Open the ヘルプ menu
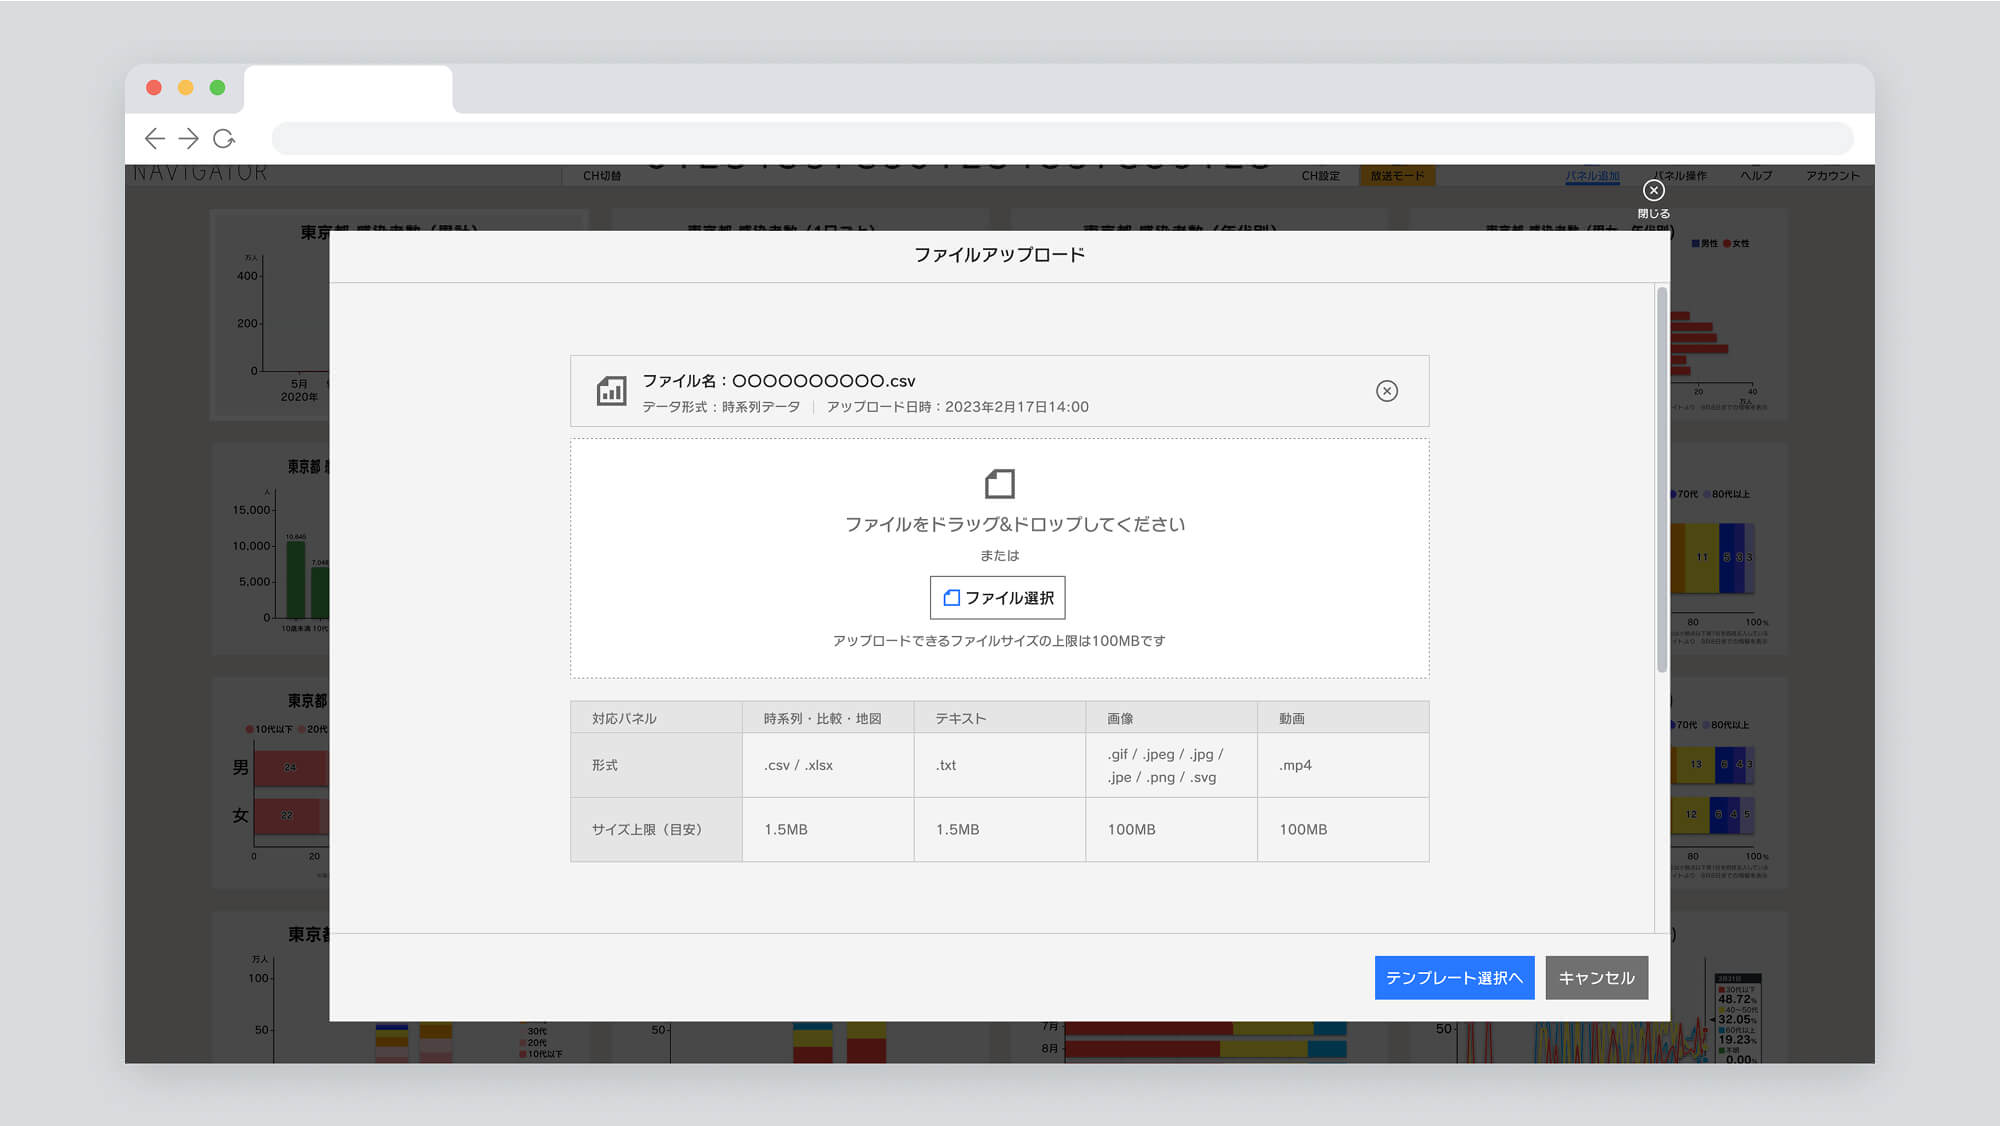Image resolution: width=2000 pixels, height=1126 pixels. click(x=1756, y=176)
